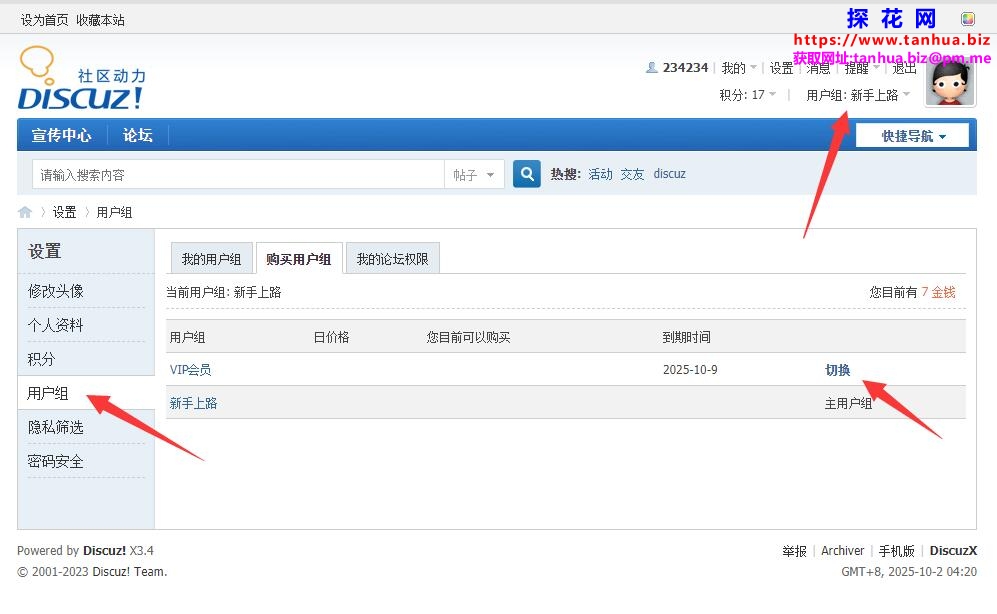Expand the 积分: 17 dropdown
This screenshot has height=614, width=997.
747,95
